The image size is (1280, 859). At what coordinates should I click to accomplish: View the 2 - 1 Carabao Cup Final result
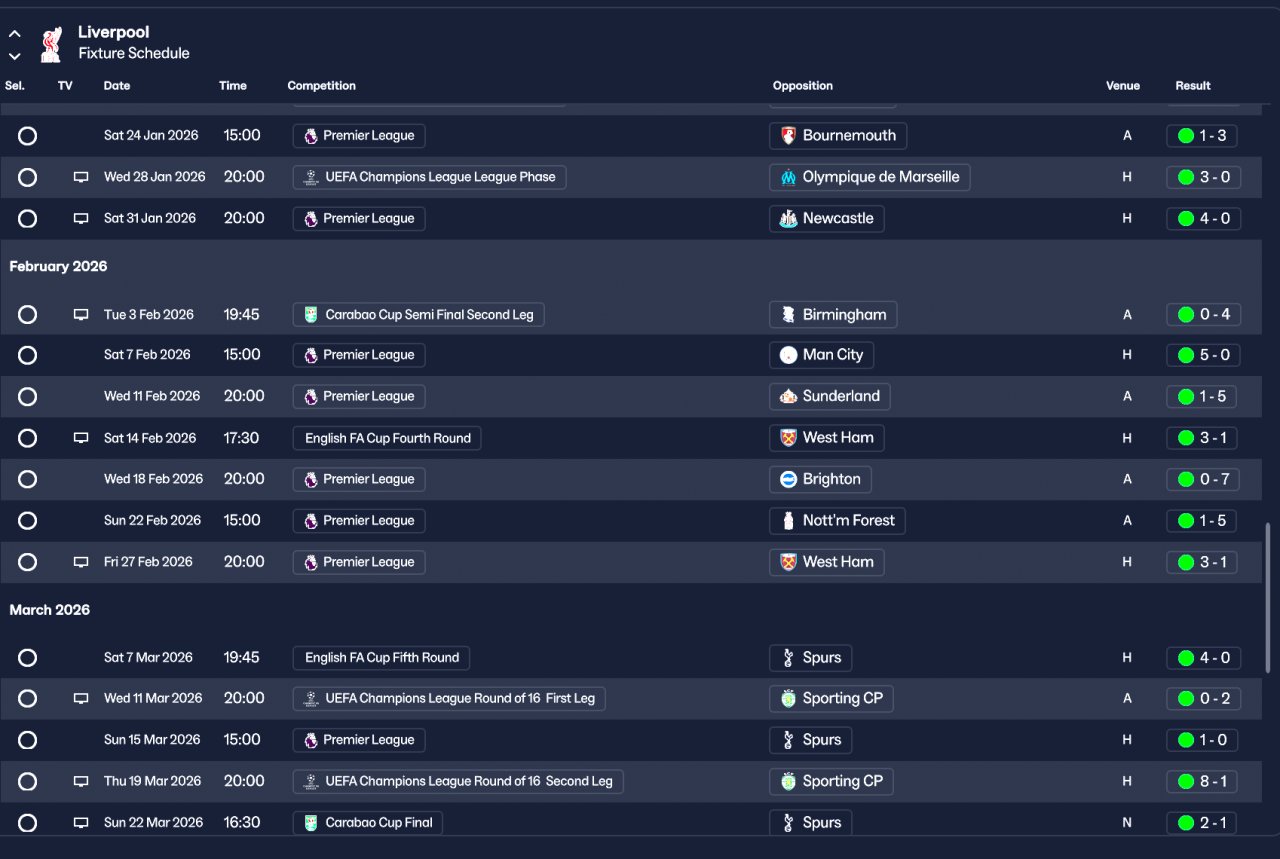tap(1202, 823)
